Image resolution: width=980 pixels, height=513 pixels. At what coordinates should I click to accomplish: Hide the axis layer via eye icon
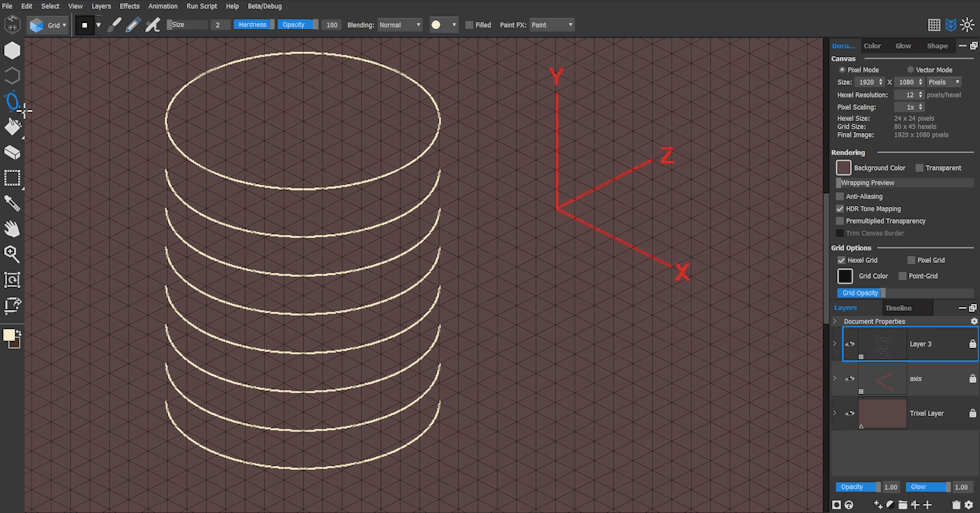pyautogui.click(x=850, y=379)
